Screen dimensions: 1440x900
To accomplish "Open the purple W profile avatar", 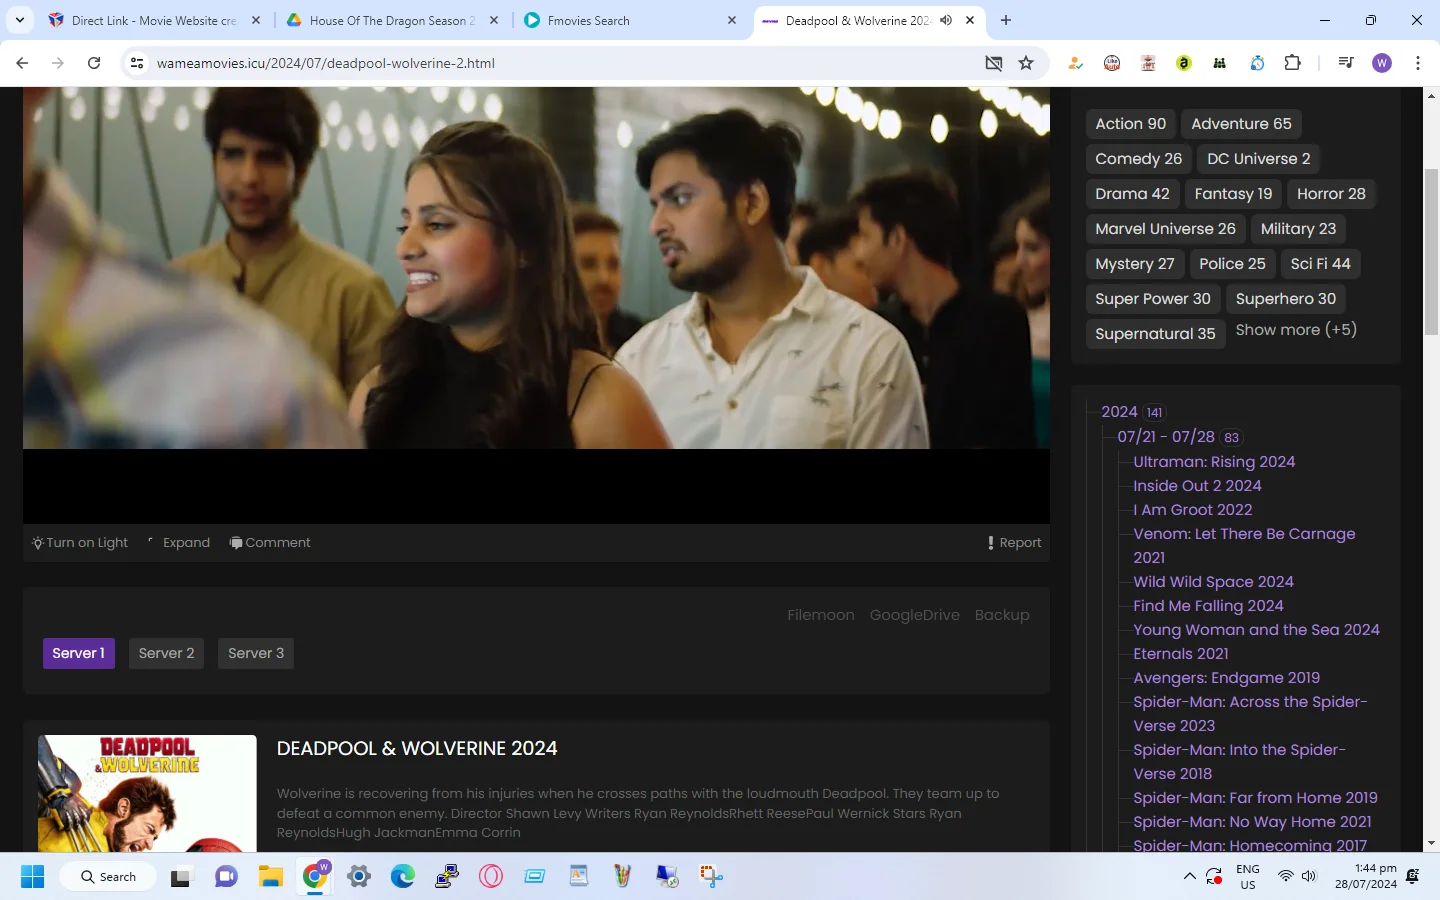I will click(1382, 63).
